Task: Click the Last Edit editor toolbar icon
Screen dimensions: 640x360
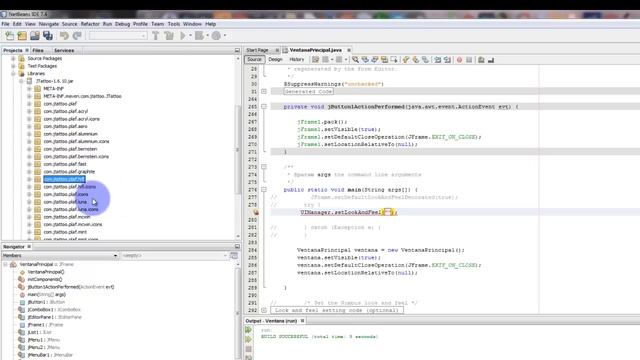Action: click(316, 60)
